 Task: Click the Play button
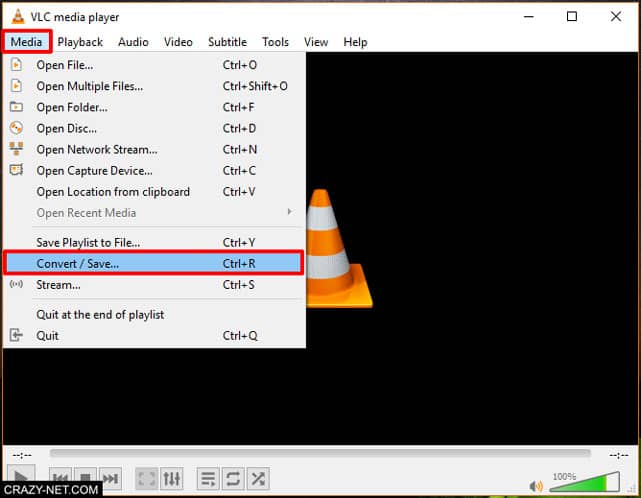pyautogui.click(x=21, y=476)
